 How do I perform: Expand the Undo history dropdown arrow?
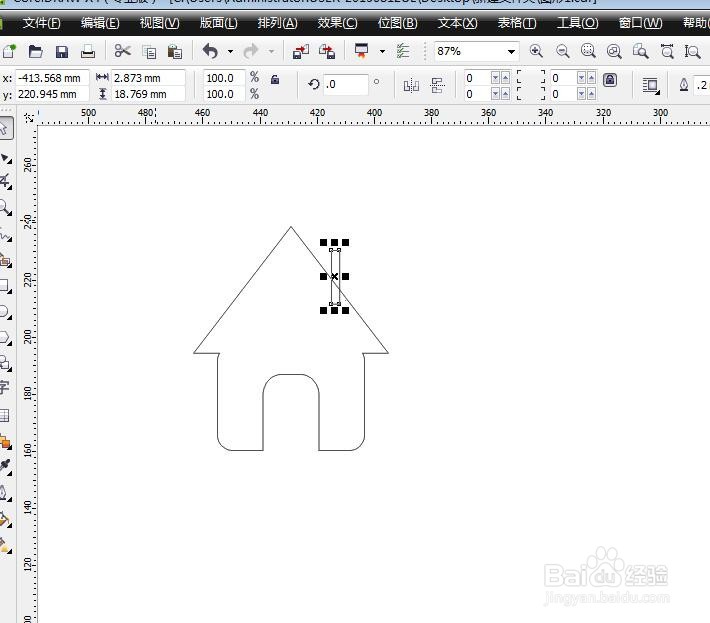[x=230, y=52]
